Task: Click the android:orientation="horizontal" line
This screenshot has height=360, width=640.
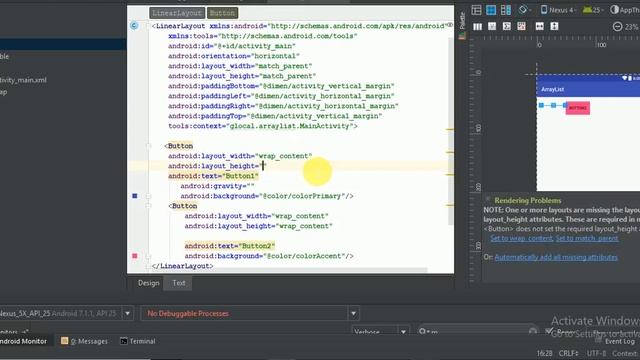Action: click(x=233, y=56)
